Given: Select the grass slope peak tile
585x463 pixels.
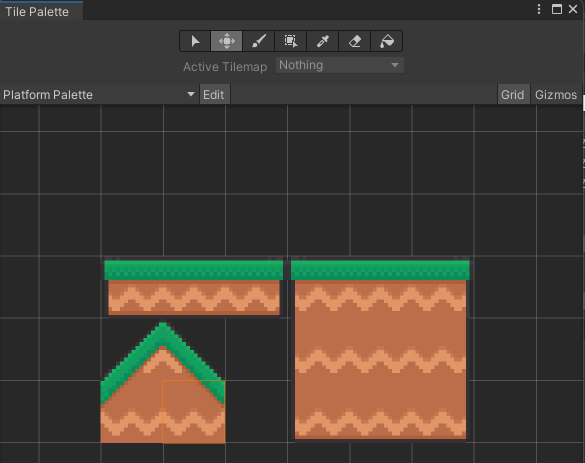Looking at the screenshot, I should pos(163,382).
